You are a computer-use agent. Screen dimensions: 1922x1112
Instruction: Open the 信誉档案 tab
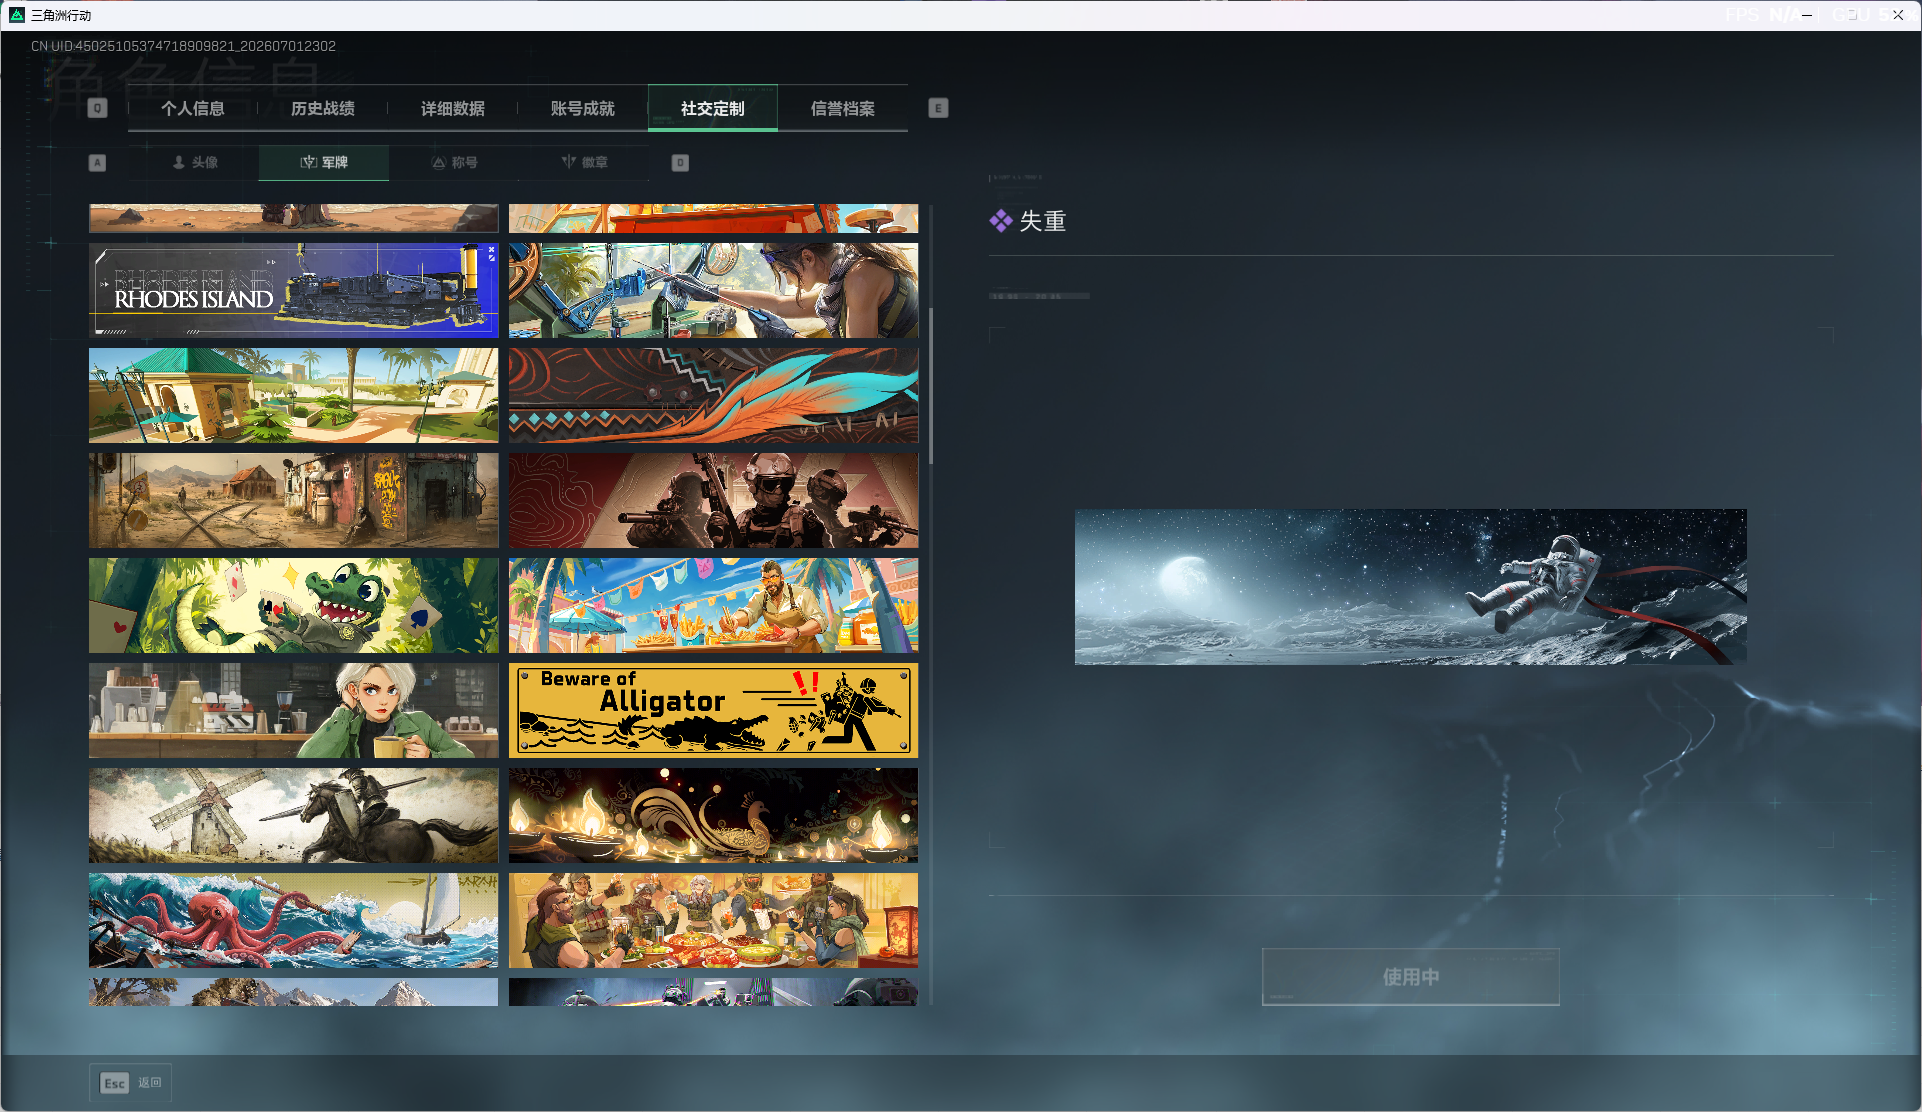[x=843, y=108]
